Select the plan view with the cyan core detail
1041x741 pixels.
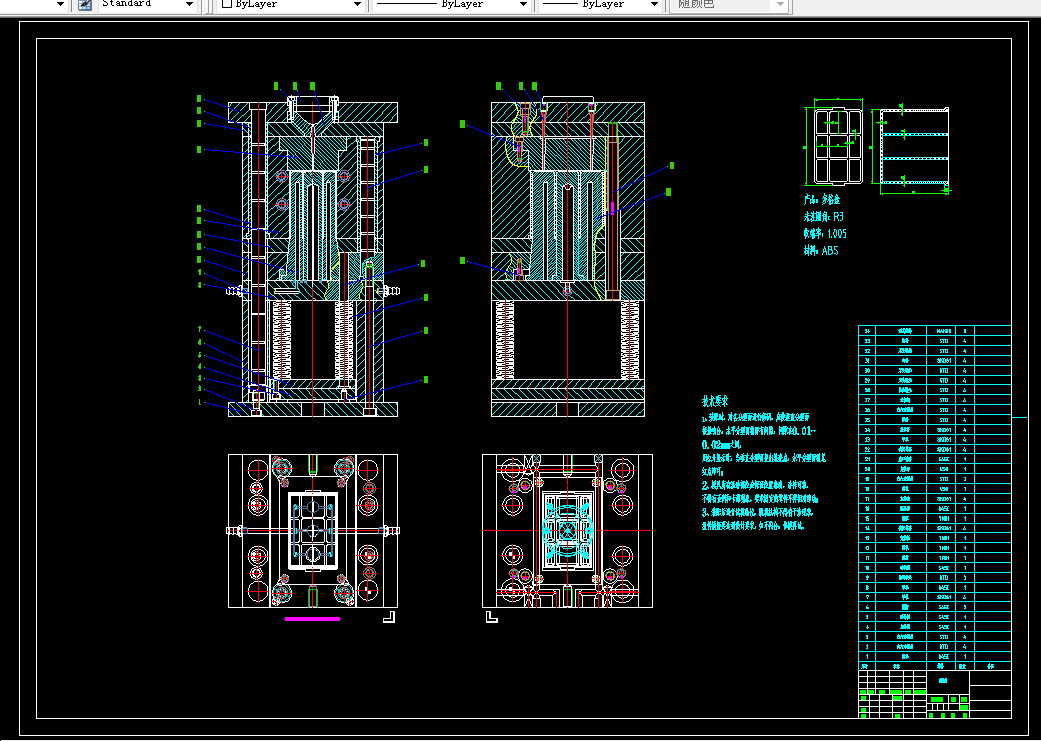[568, 531]
